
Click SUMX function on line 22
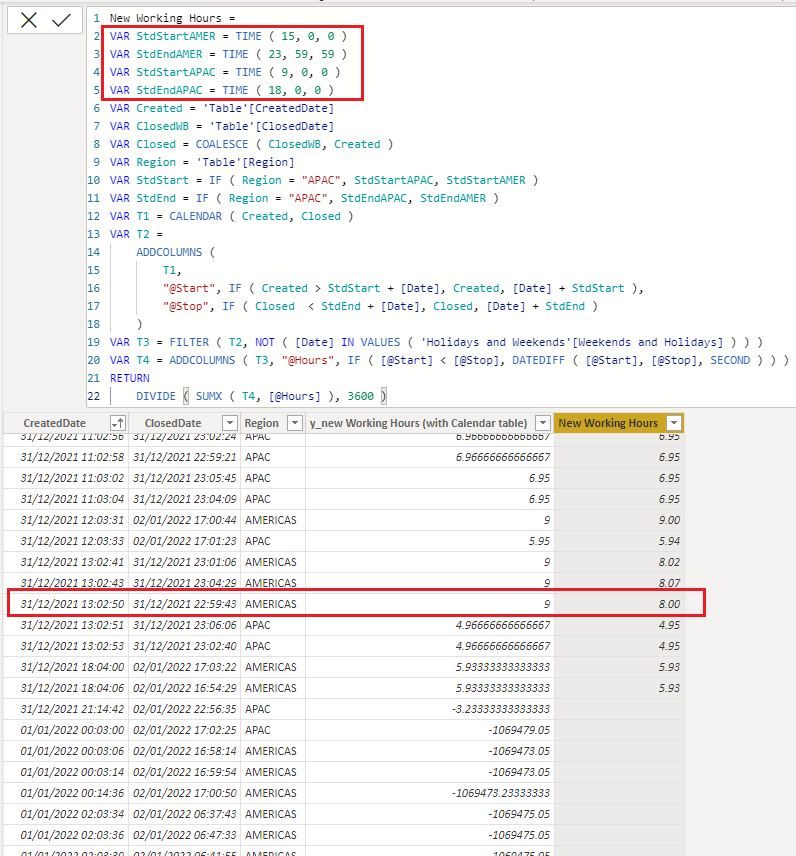(209, 396)
